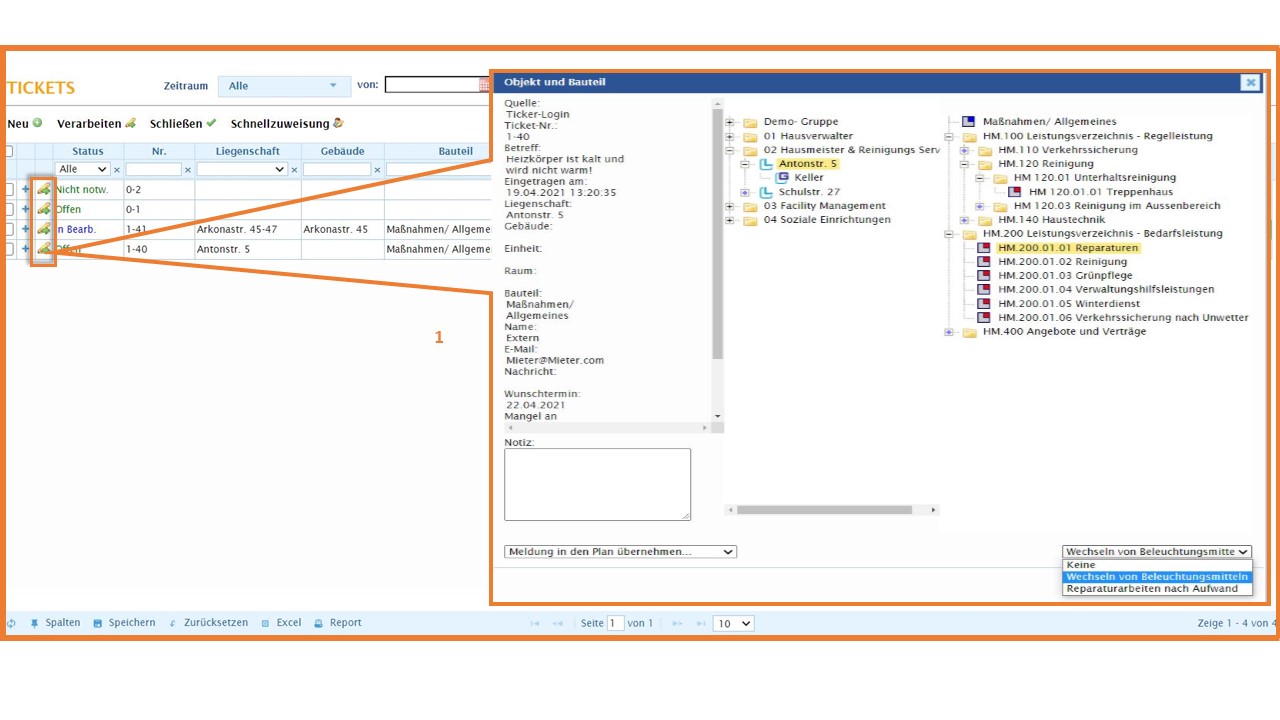1280x720 pixels.
Task: Click the Spalten pin icon
Action: click(x=34, y=623)
